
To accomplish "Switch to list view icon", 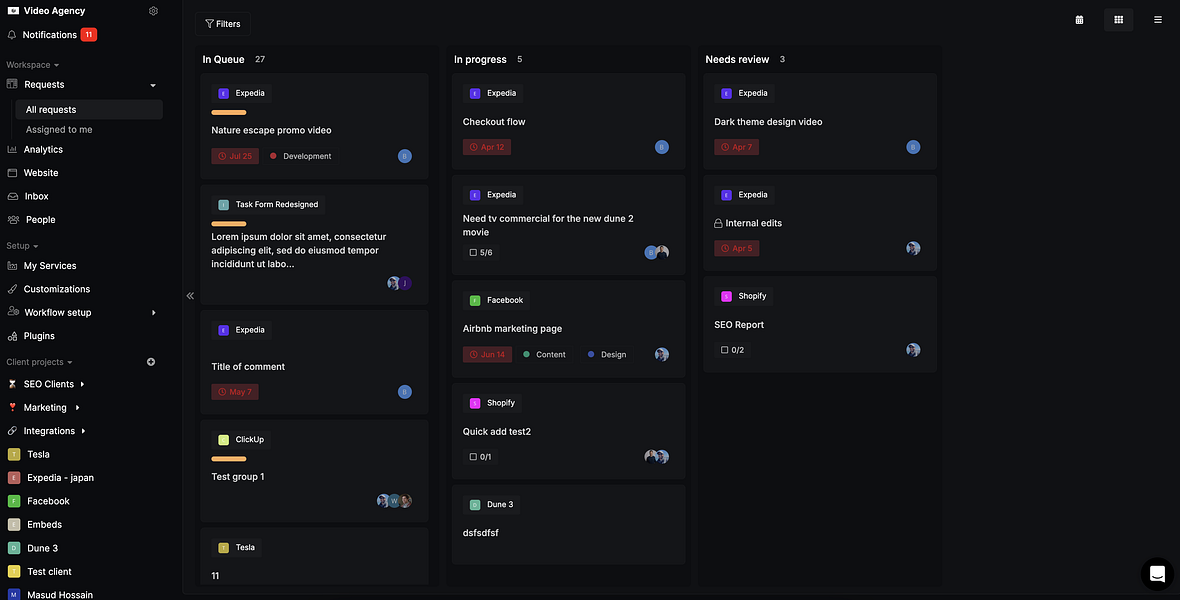I will pos(1157,20).
